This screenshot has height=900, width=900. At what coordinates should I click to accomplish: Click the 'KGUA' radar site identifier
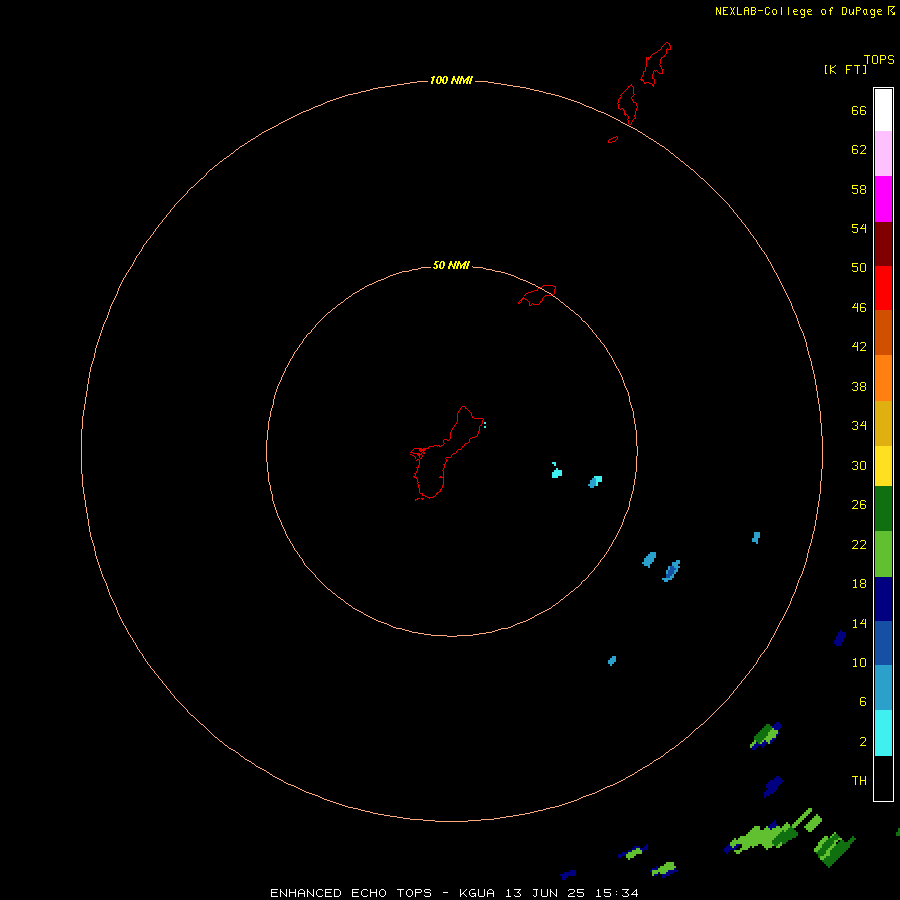point(478,893)
